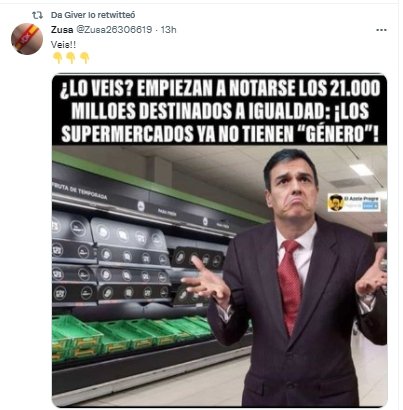Screen dimensions: 403x410
Task: Click the empty green crates in the photo
Action: 133,335
